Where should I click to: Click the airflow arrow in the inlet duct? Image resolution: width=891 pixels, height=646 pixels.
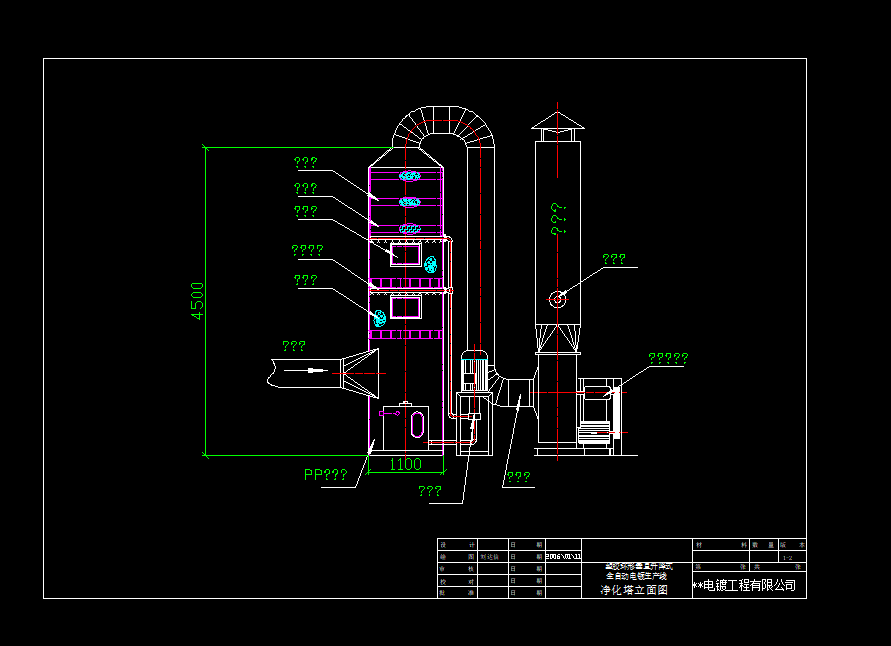click(306, 370)
